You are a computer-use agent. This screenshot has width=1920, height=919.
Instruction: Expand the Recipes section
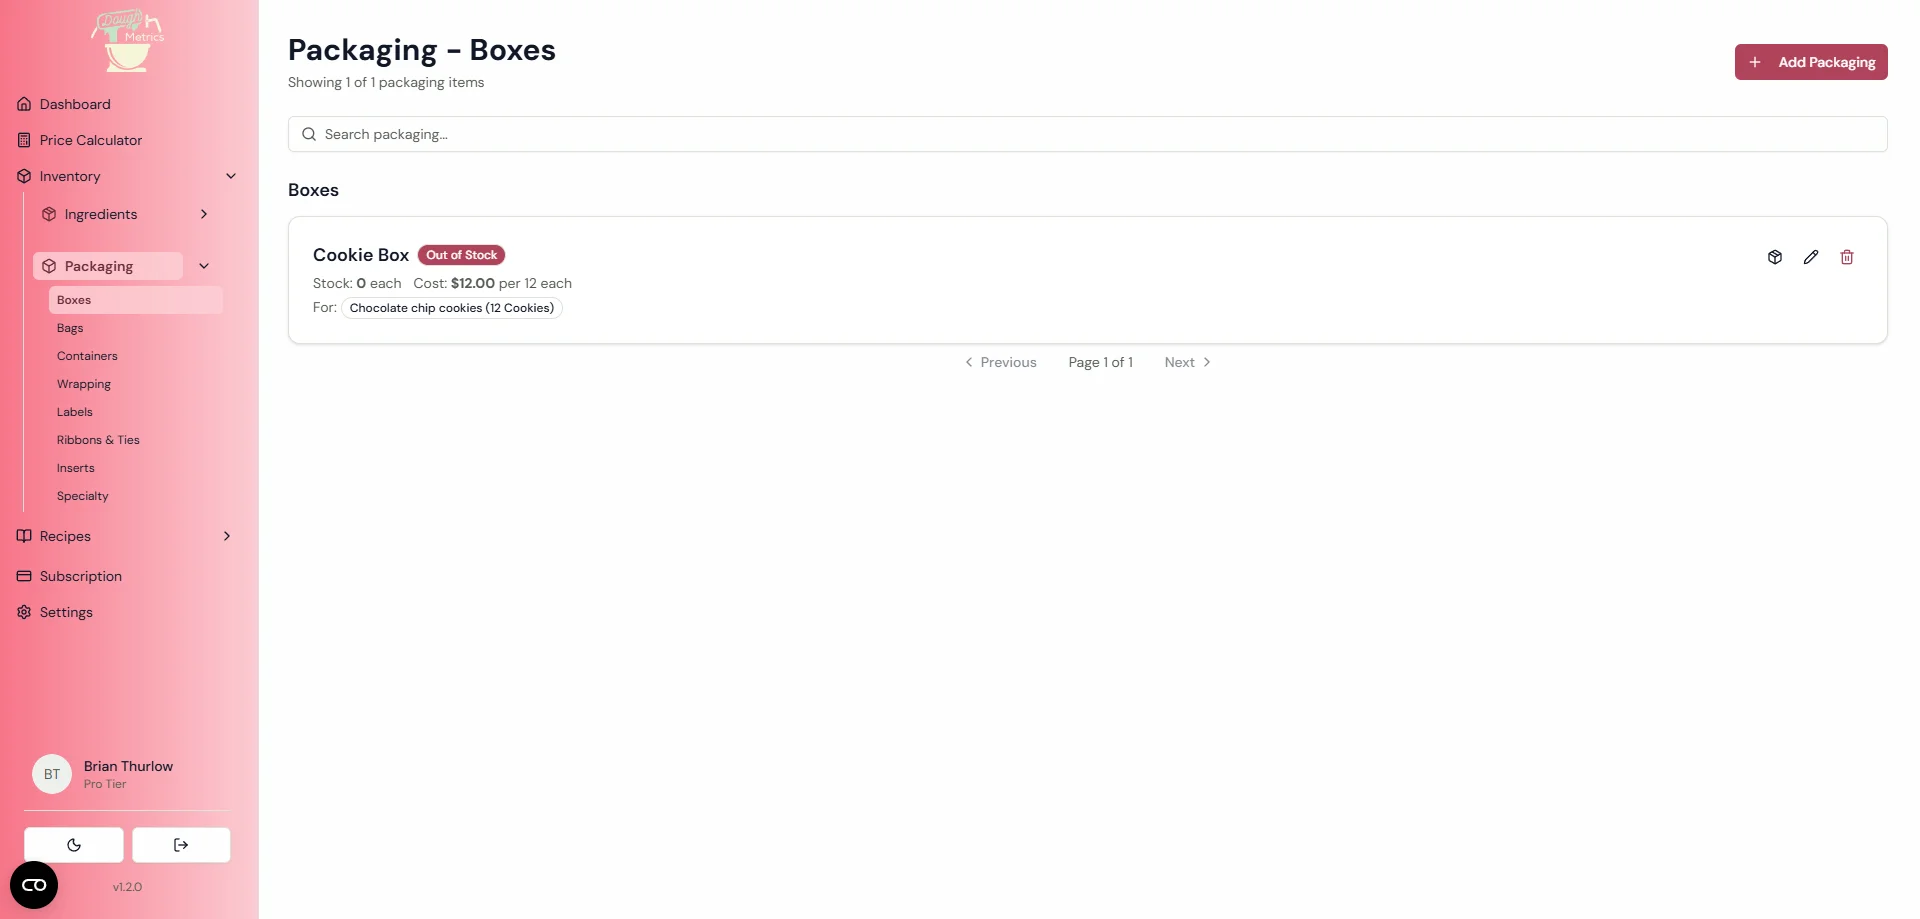227,535
